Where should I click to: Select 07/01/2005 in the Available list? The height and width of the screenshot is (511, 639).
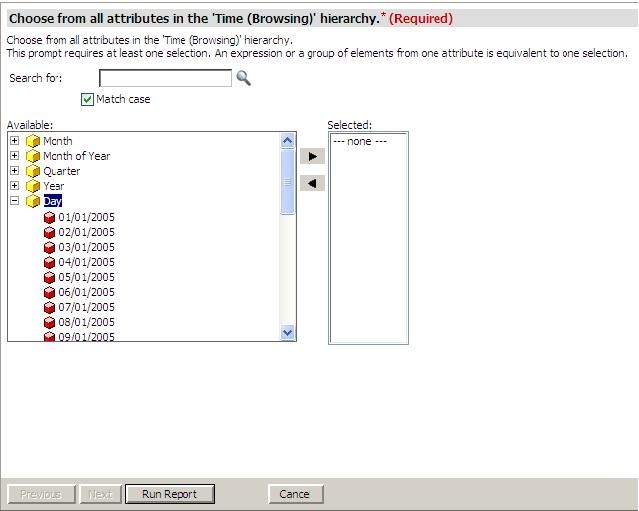click(86, 307)
